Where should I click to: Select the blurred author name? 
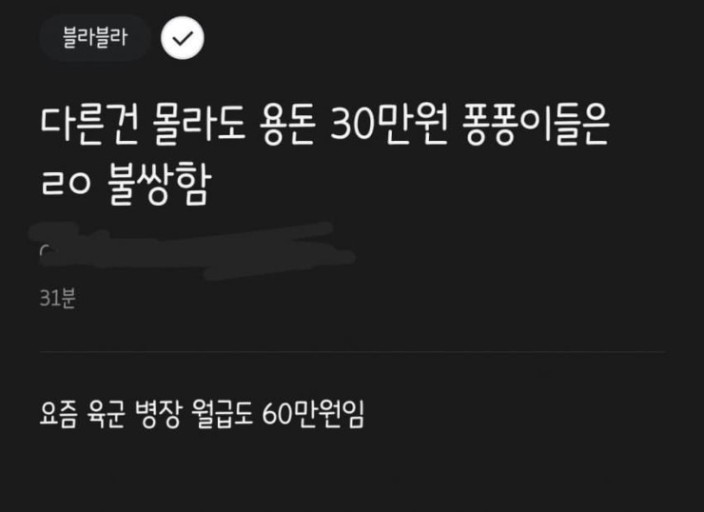(193, 251)
